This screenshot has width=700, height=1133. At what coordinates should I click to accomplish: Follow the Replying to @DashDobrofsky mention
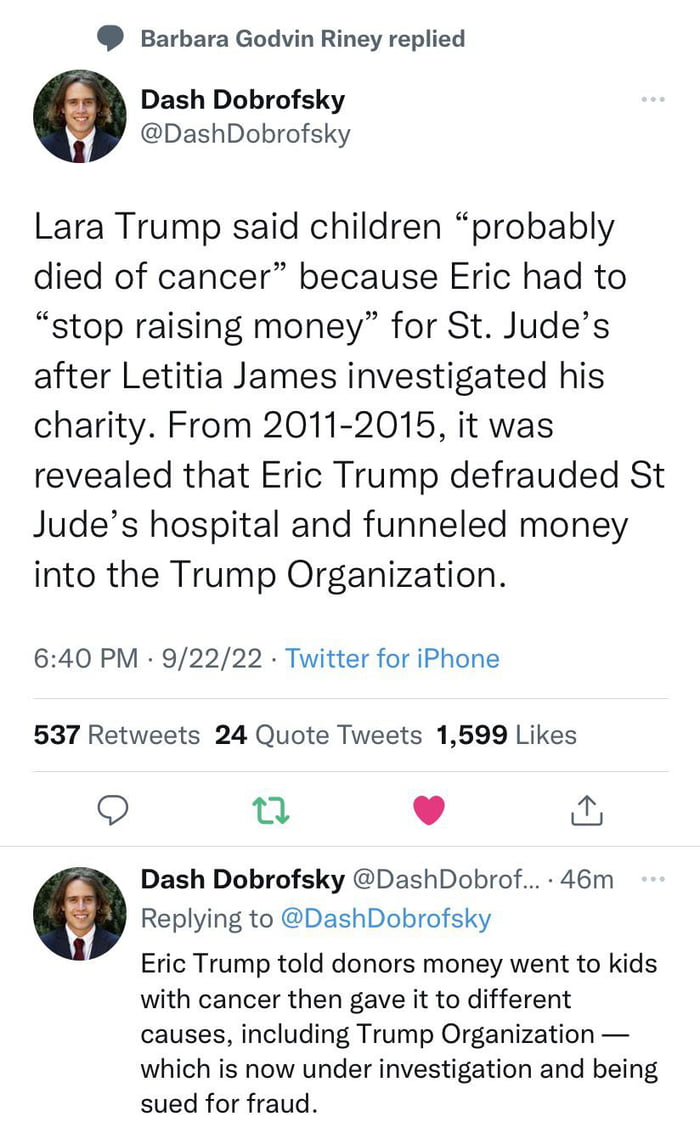pyautogui.click(x=387, y=918)
